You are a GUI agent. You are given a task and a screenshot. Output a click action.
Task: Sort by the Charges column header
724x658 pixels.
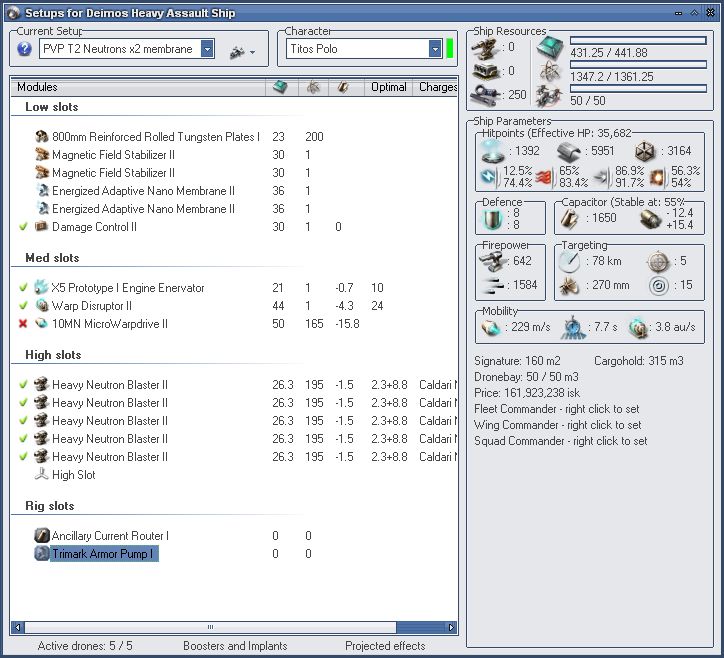tap(437, 87)
